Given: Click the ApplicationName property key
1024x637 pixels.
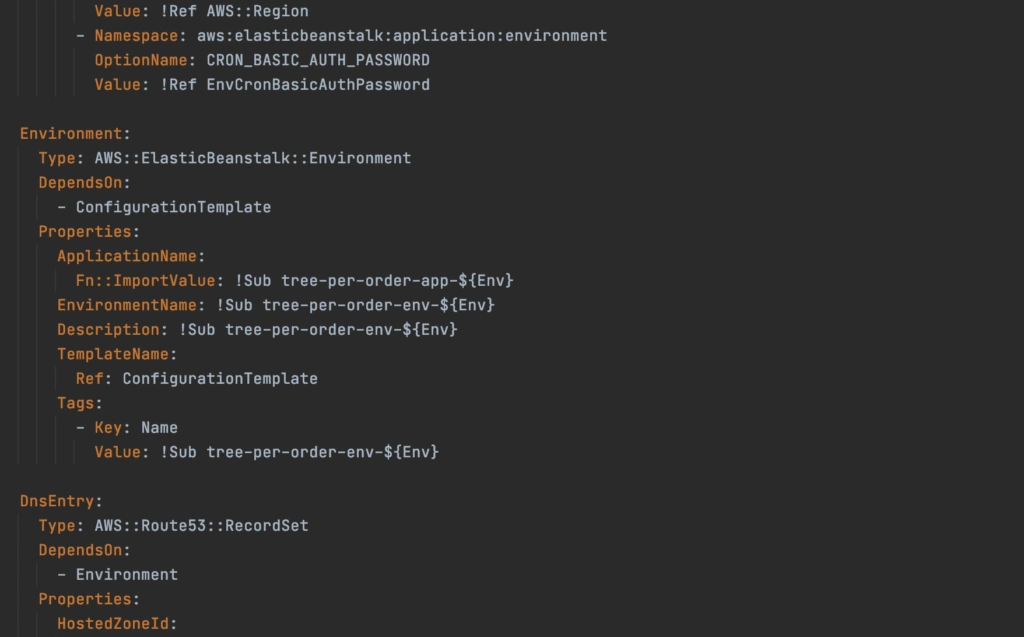Looking at the screenshot, I should [128, 256].
